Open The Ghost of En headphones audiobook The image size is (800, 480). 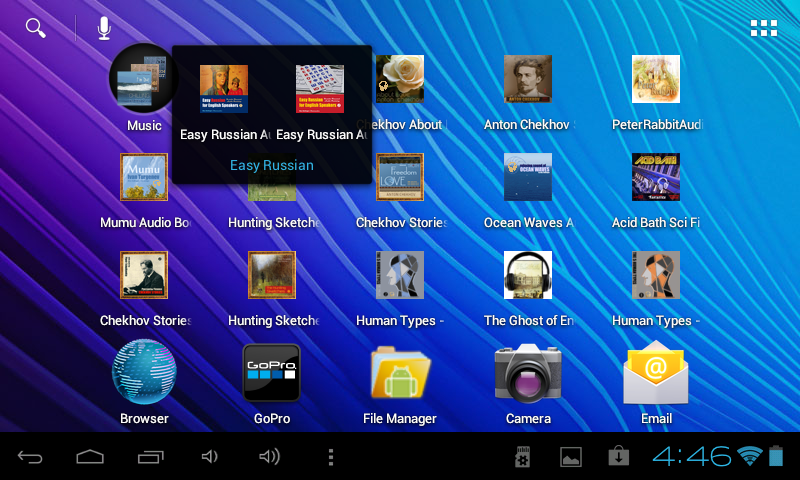[x=528, y=275]
